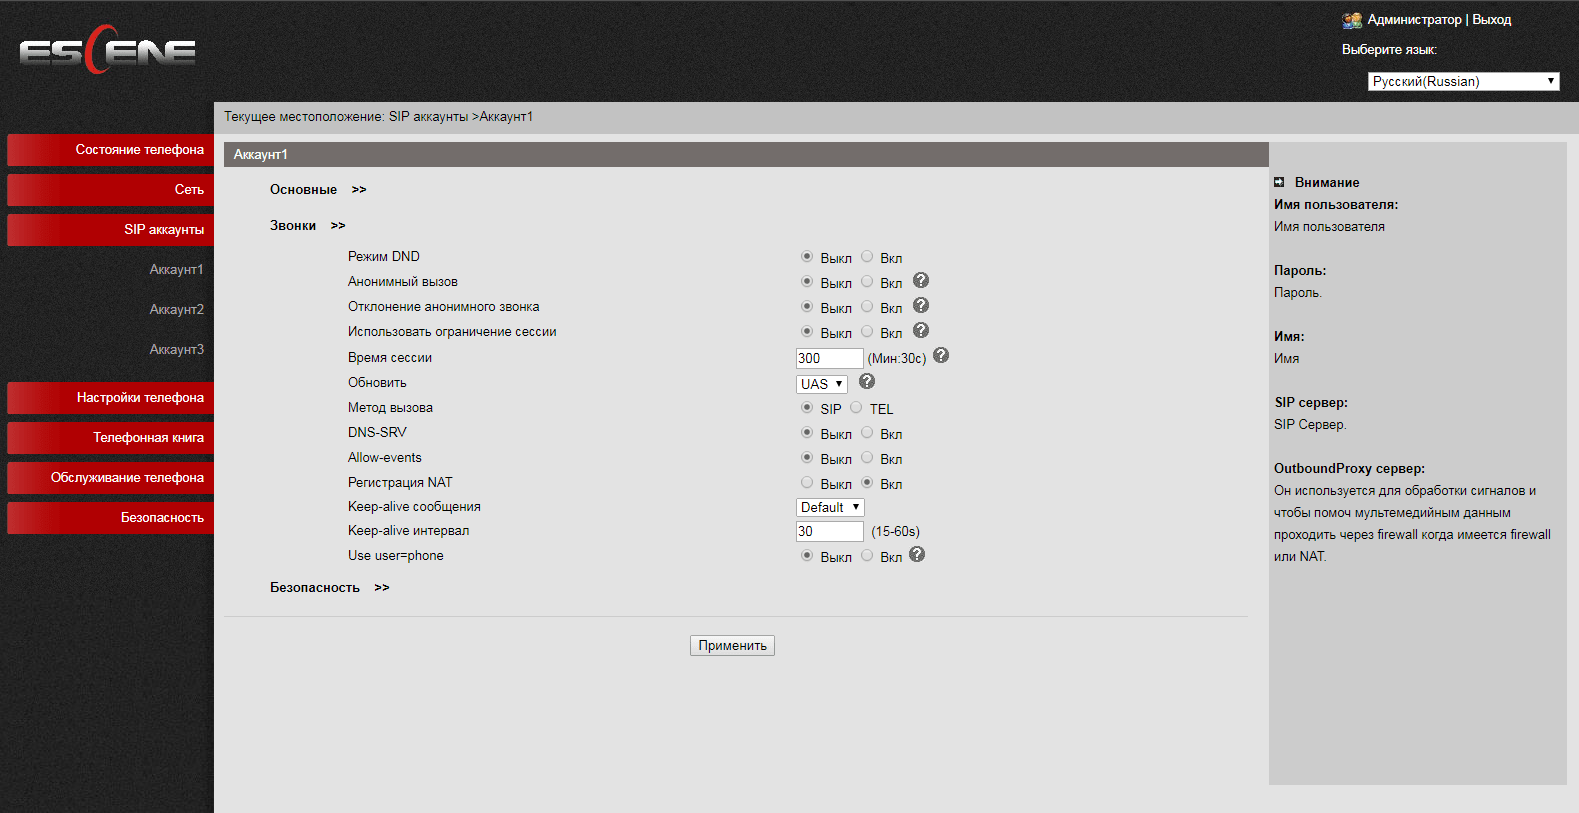Click the Администратор user icon
Screen dimensions: 1579x813
[1352, 20]
